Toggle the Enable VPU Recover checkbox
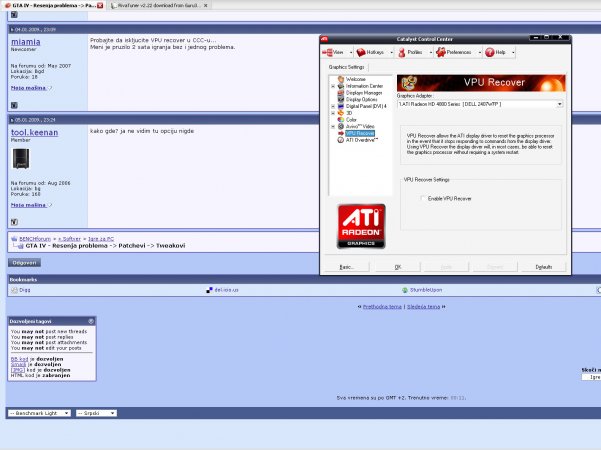 [422, 199]
